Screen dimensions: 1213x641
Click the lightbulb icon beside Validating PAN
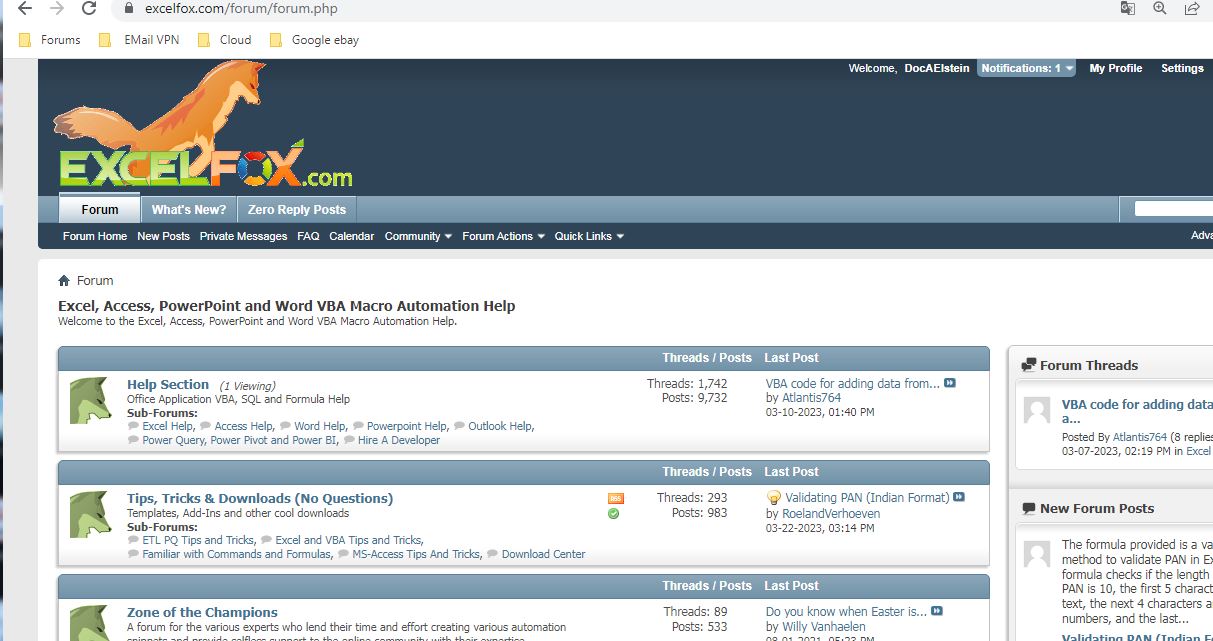773,497
